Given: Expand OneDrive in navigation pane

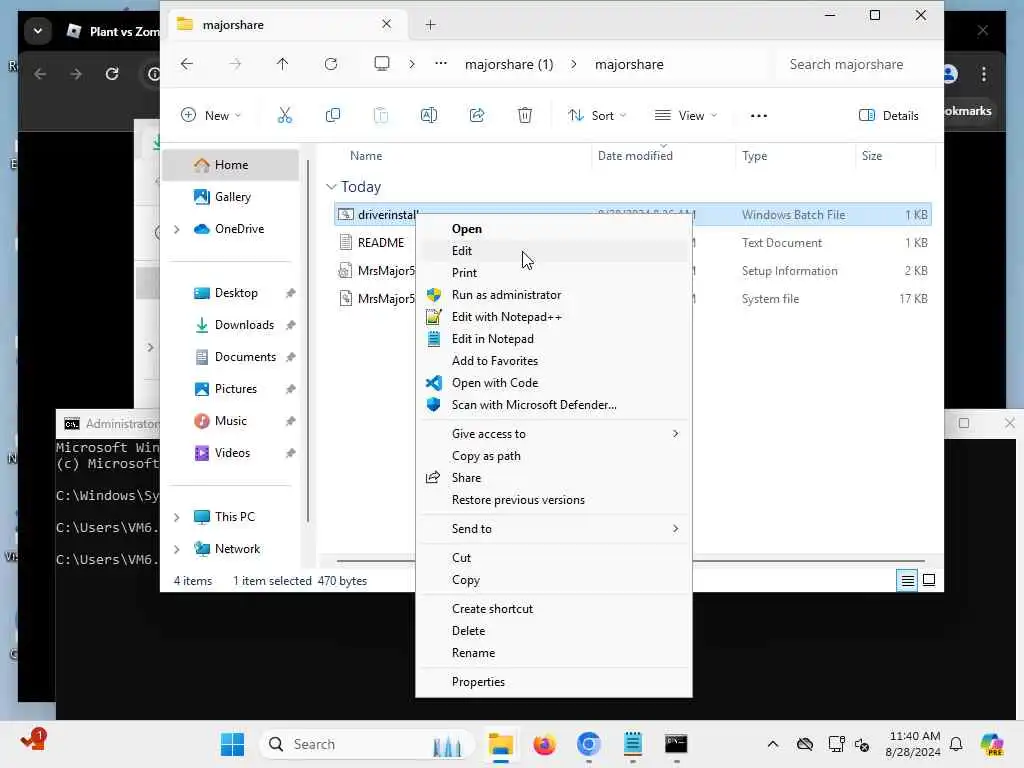Looking at the screenshot, I should (x=176, y=229).
